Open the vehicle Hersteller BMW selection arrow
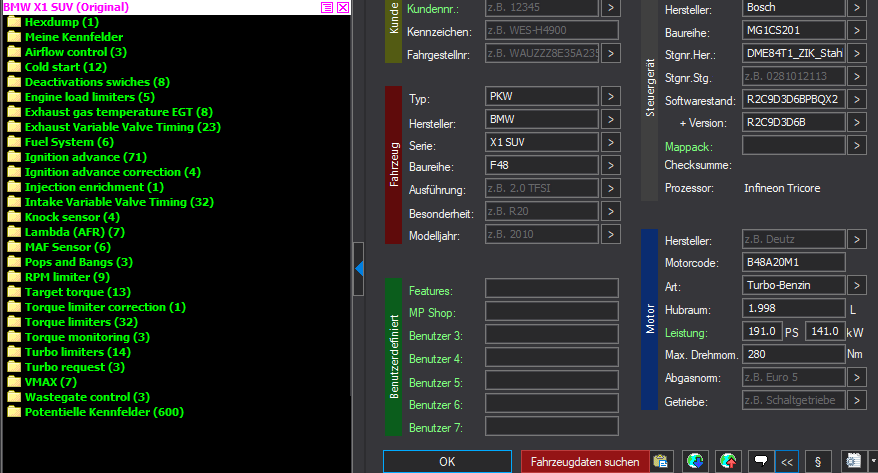 (611, 119)
